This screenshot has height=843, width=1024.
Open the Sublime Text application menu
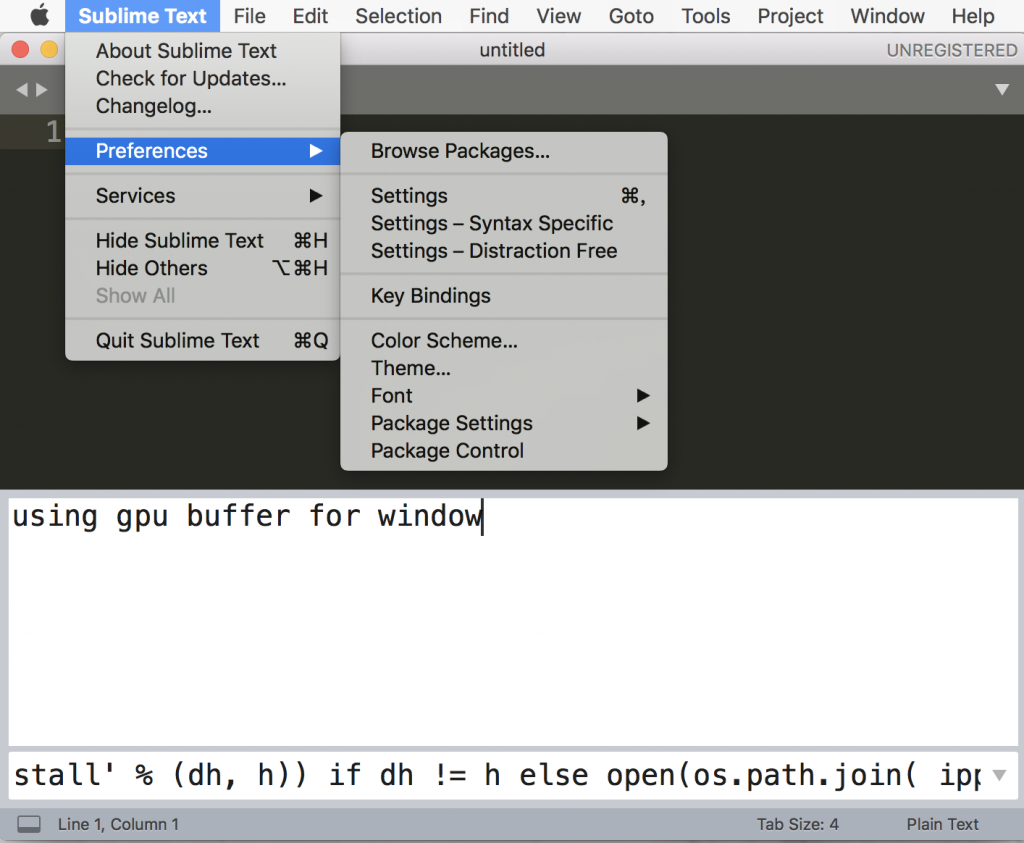[142, 16]
